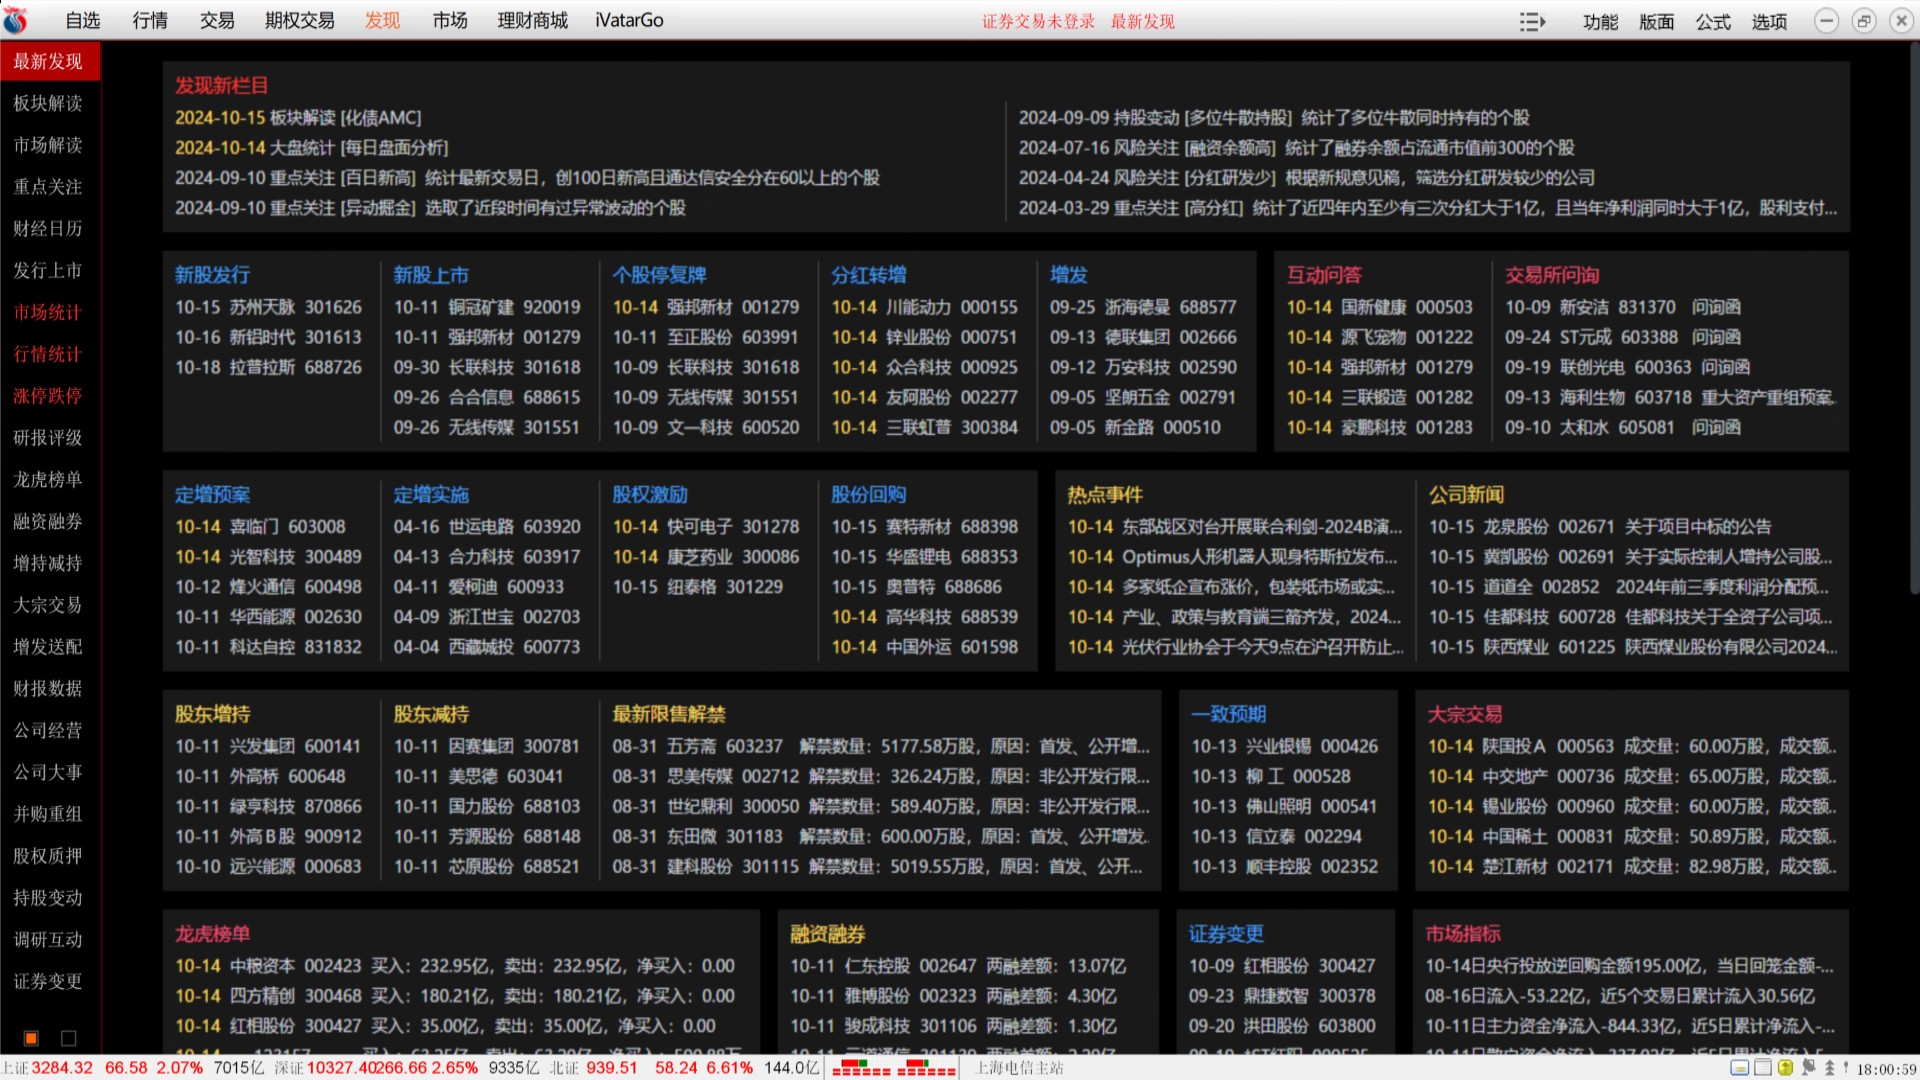The height and width of the screenshot is (1080, 1920).
Task: Click the app logo icon in the title bar
Action: point(15,20)
